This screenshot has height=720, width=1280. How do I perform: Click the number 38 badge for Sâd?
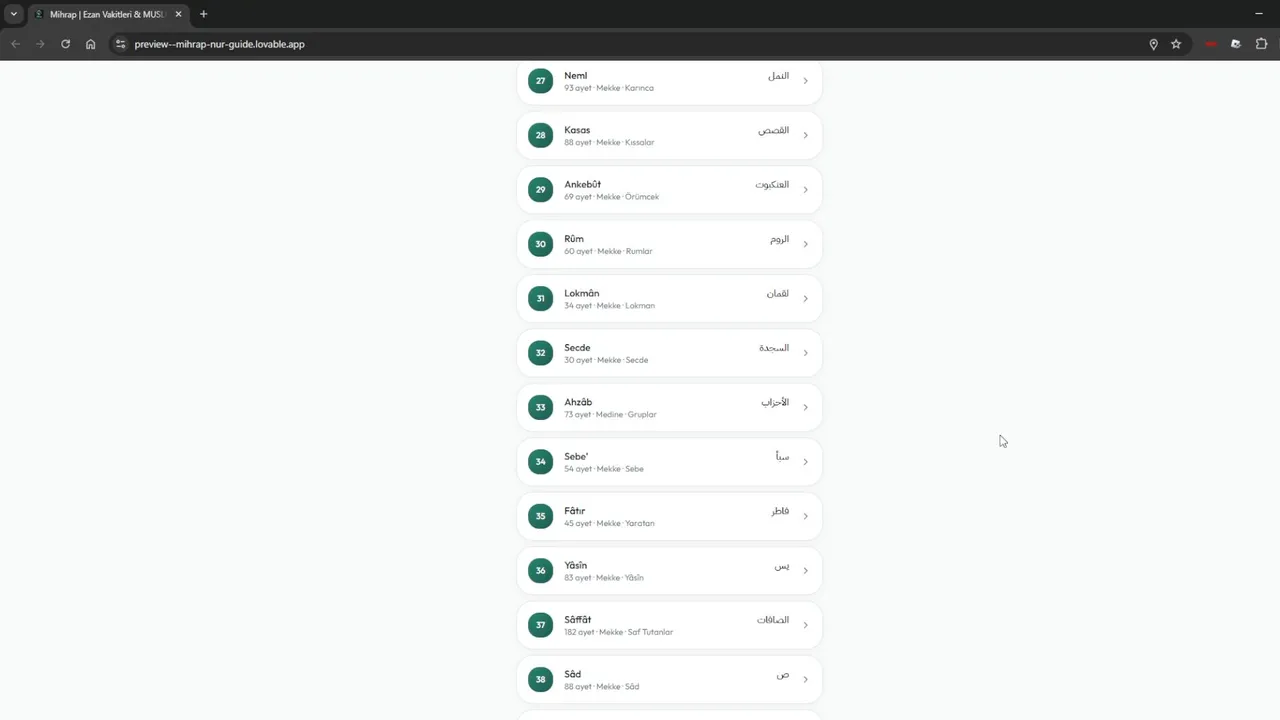click(x=540, y=680)
